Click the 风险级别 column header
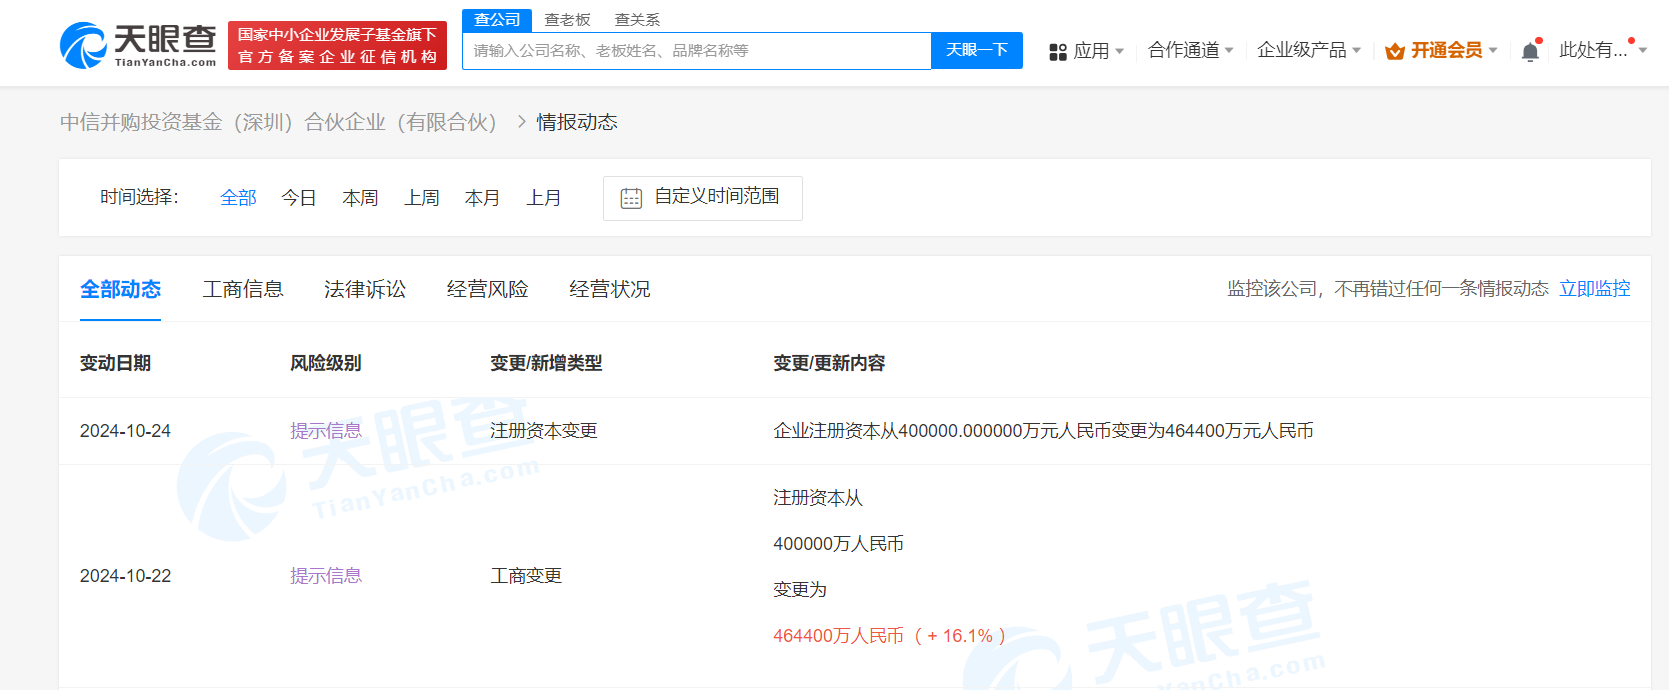Image resolution: width=1669 pixels, height=690 pixels. pyautogui.click(x=325, y=363)
